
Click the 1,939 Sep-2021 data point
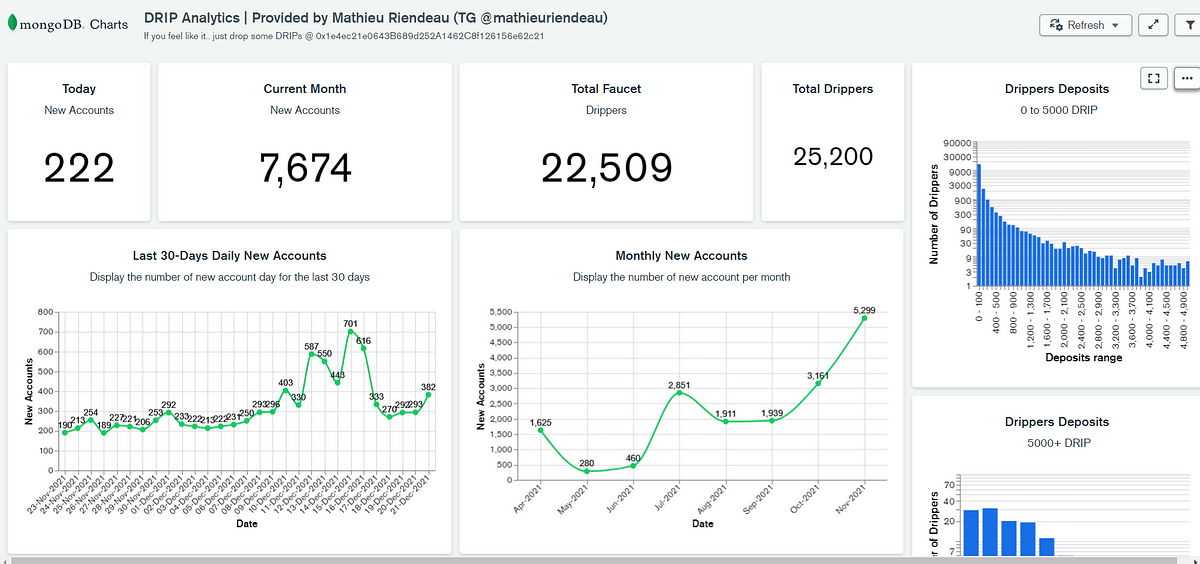[772, 421]
